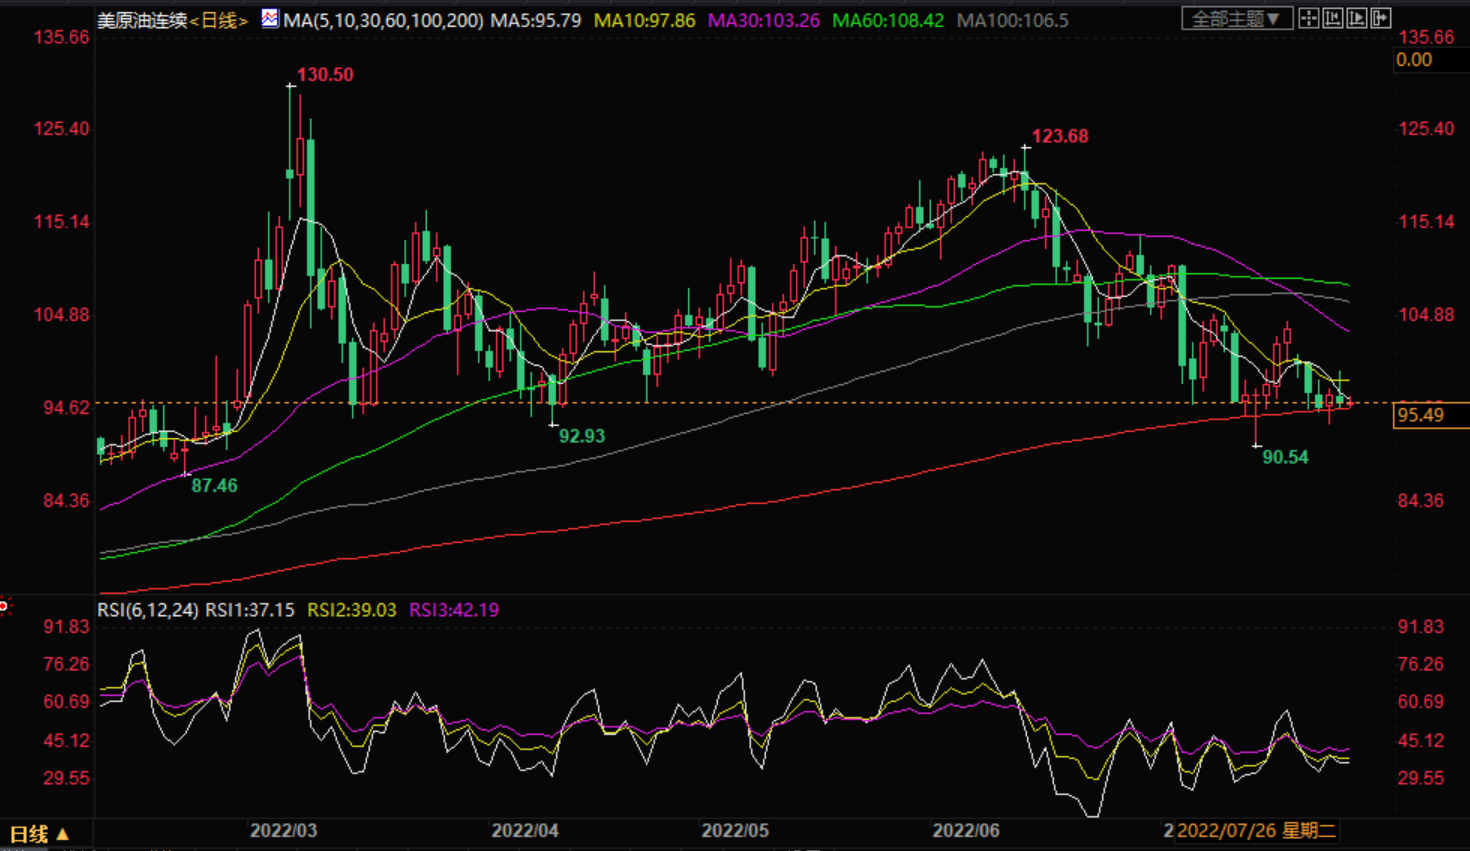Click the 2022/05 date on time axis
The height and width of the screenshot is (851, 1470).
[735, 831]
